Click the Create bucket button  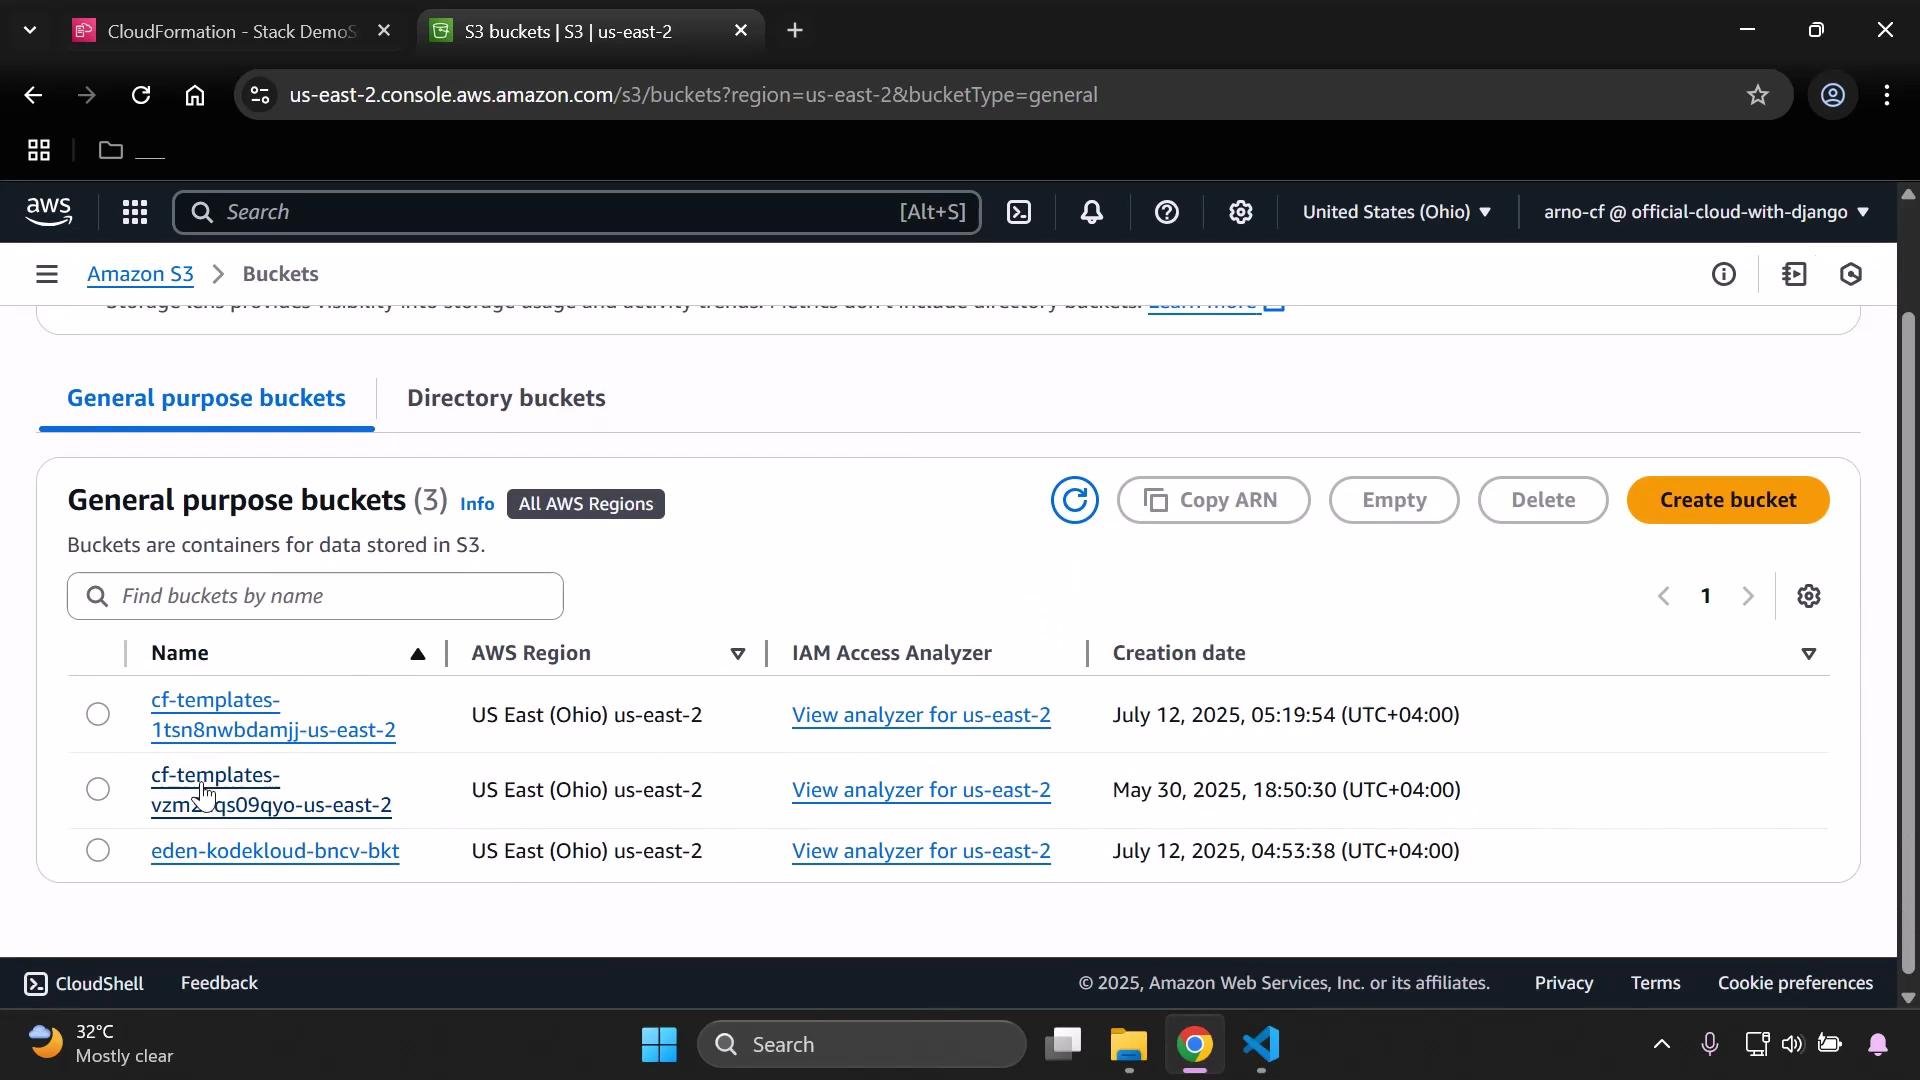pos(1728,500)
